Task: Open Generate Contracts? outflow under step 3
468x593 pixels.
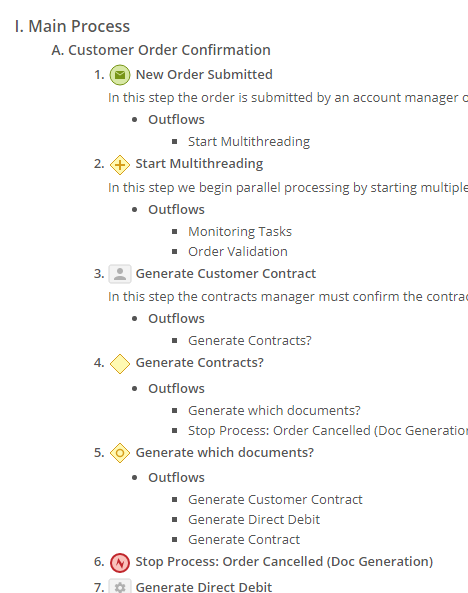Action: click(x=250, y=340)
